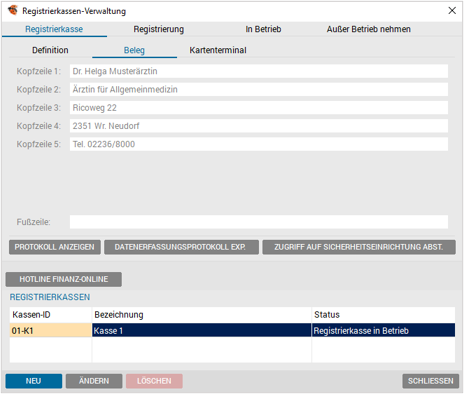Open the Kartenterminal sub-tab
464x394 pixels.
[x=218, y=50]
